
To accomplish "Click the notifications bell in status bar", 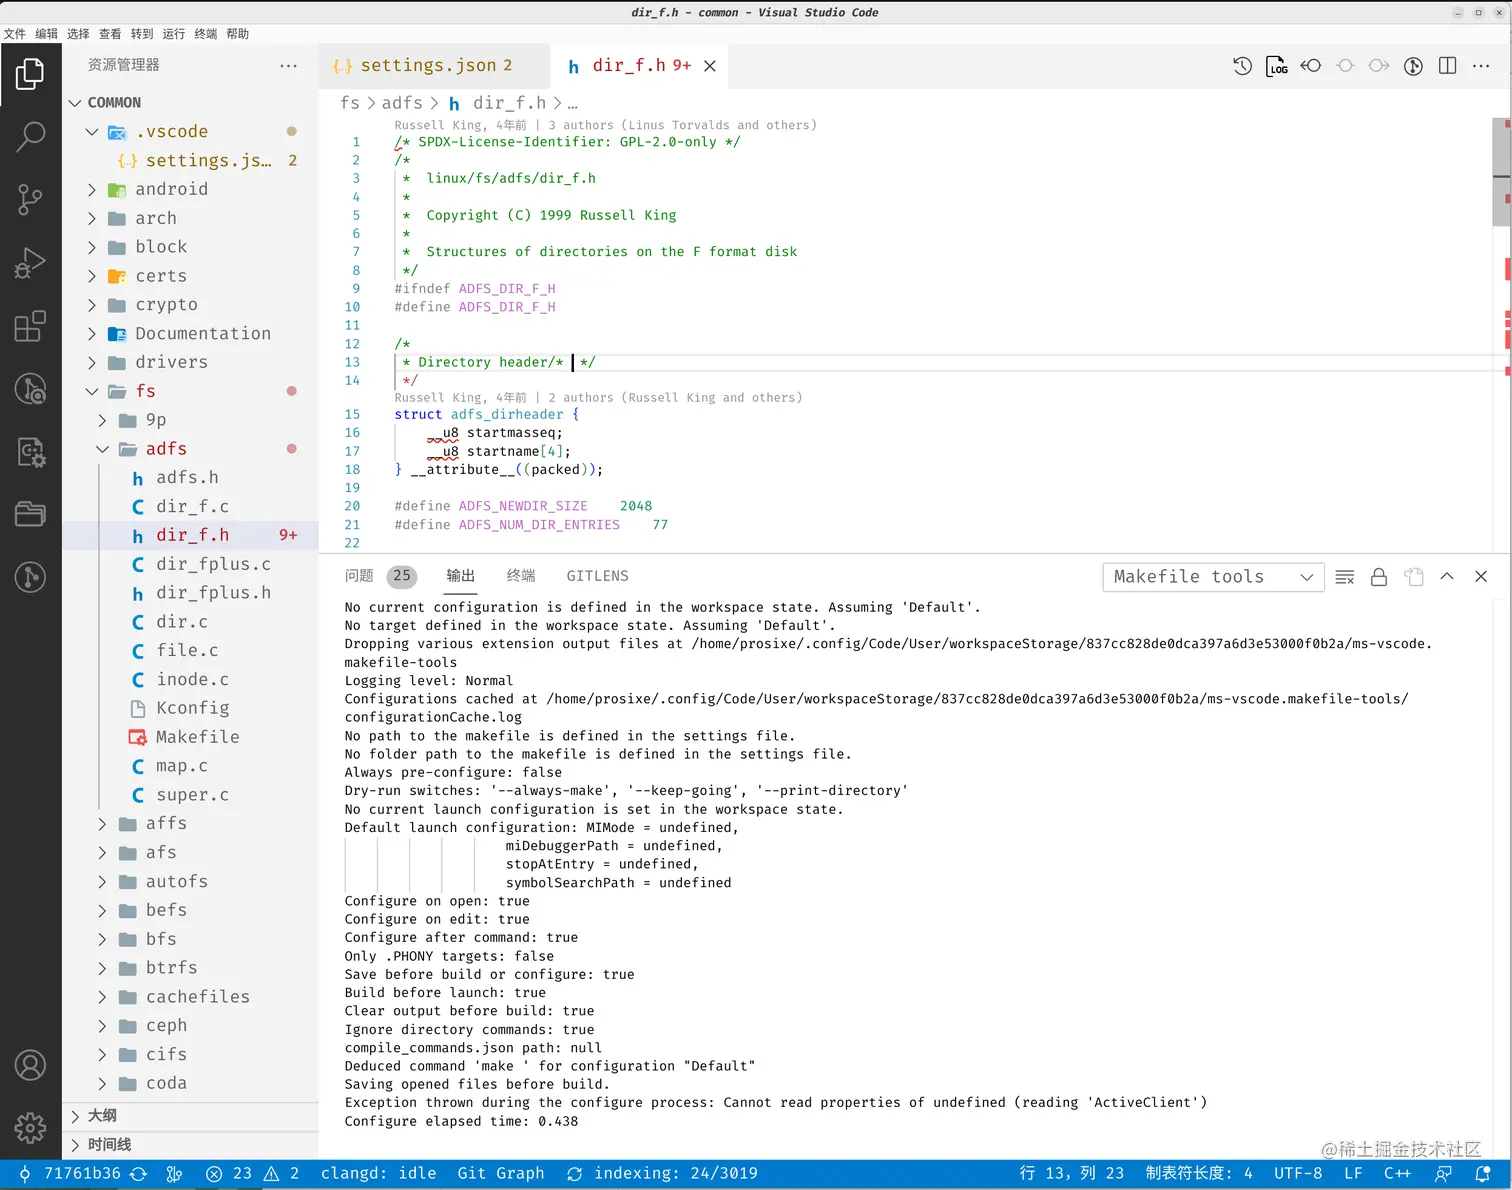I will pyautogui.click(x=1483, y=1174).
